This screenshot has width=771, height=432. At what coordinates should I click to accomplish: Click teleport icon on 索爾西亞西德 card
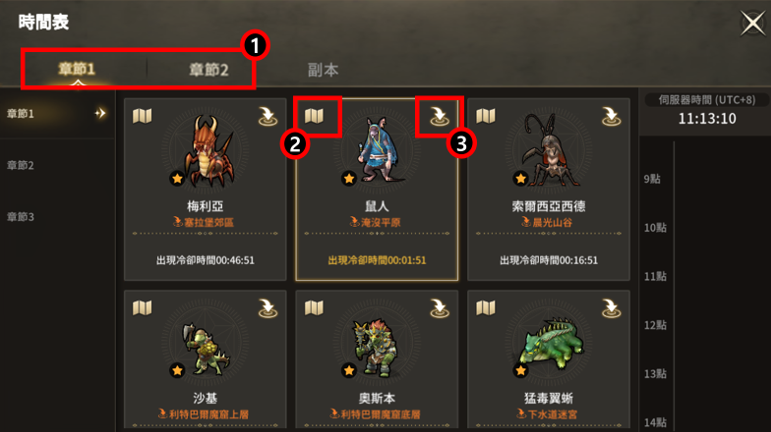[611, 116]
